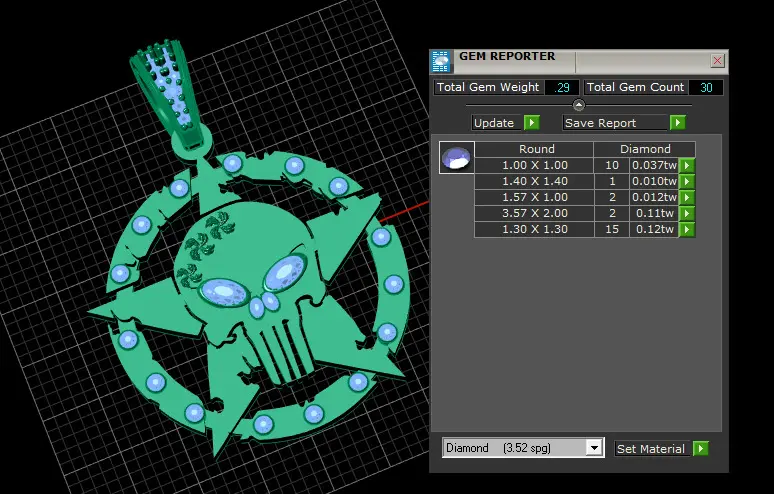Select the 1.30 X 1.30 size cell
Viewport: 774px width, 494px height.
[x=535, y=229]
